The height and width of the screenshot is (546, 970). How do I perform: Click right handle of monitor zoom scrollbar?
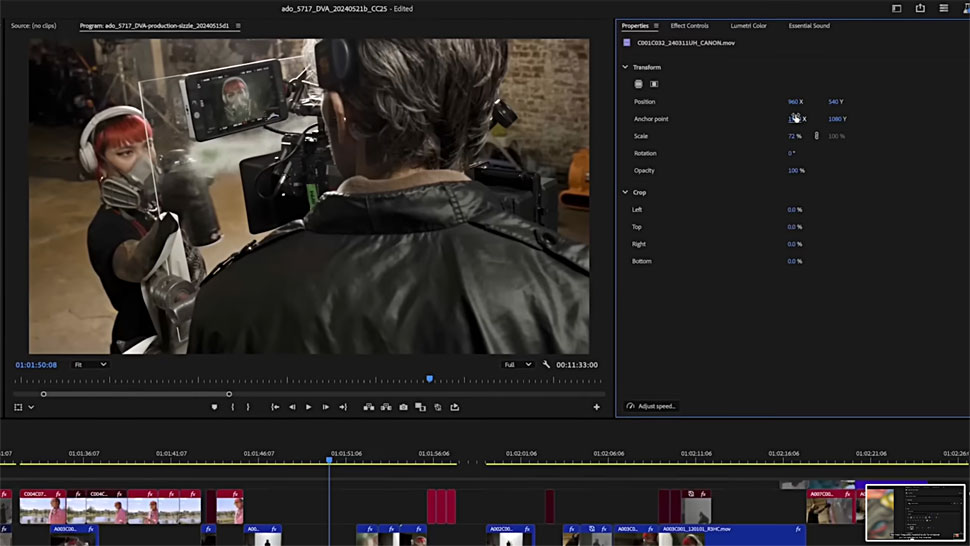click(229, 394)
